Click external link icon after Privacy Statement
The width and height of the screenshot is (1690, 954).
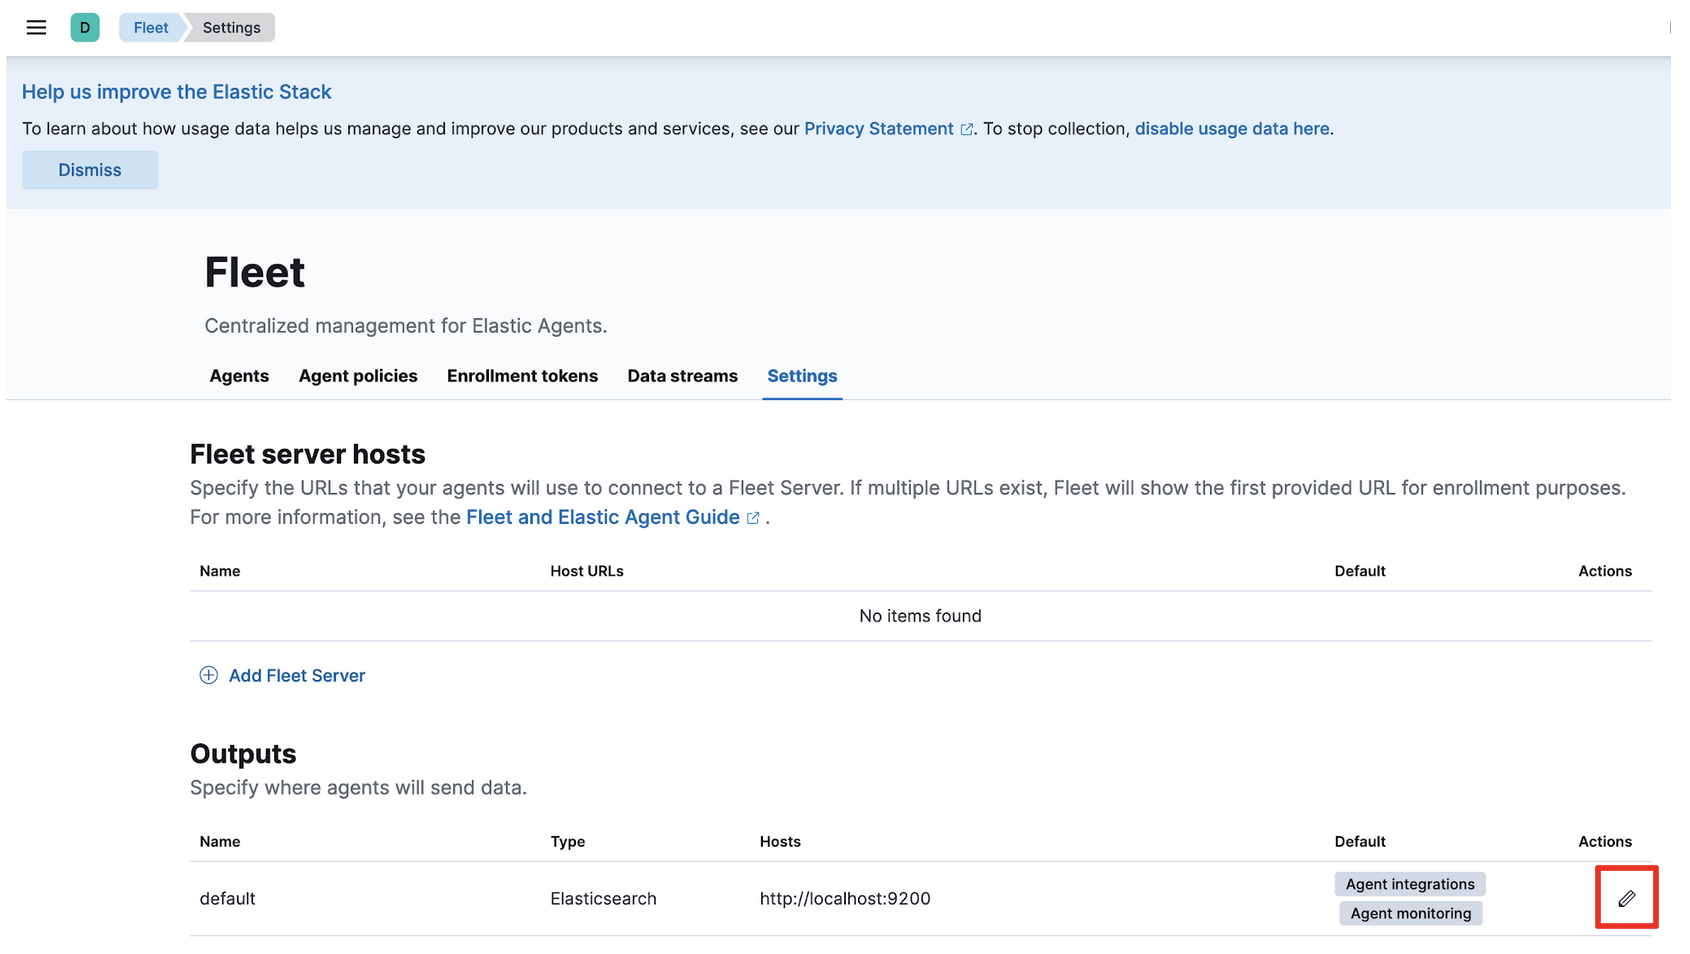pos(967,129)
